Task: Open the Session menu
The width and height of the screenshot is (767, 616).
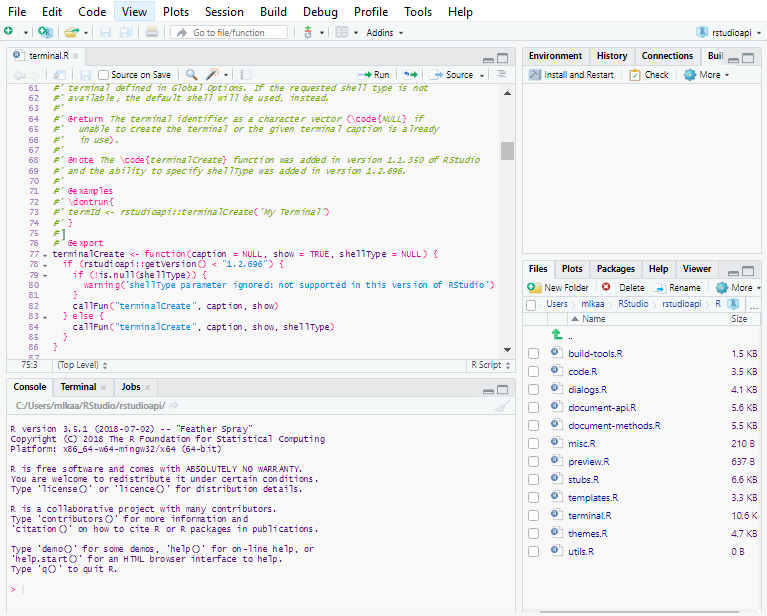Action: point(224,12)
